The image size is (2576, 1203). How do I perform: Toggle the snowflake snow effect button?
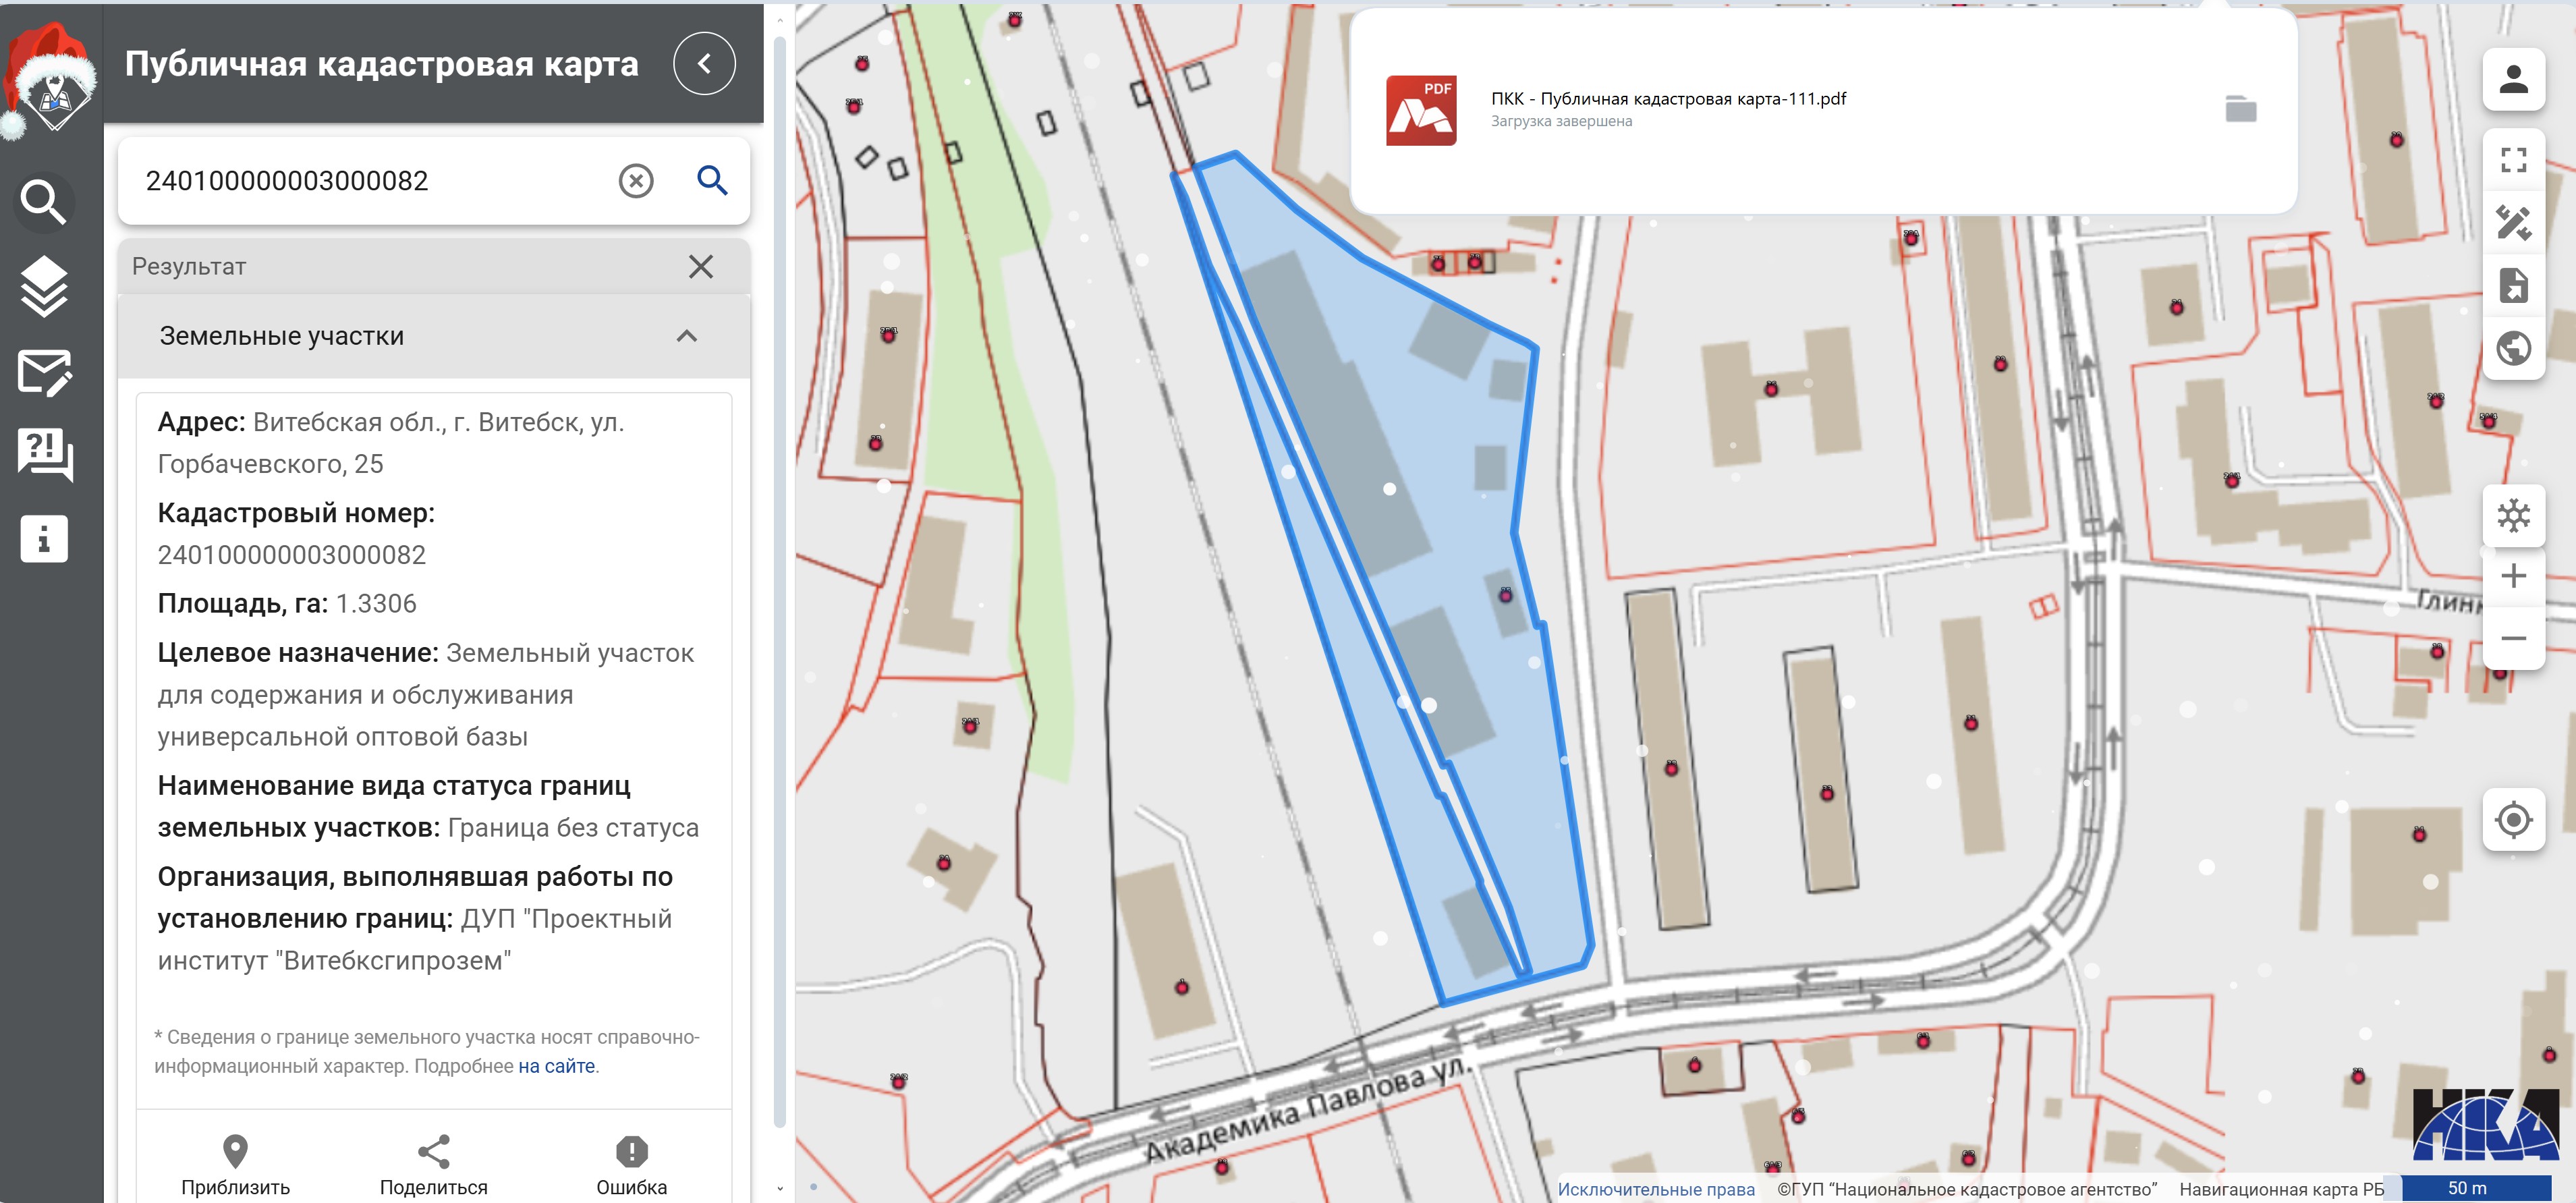point(2513,516)
